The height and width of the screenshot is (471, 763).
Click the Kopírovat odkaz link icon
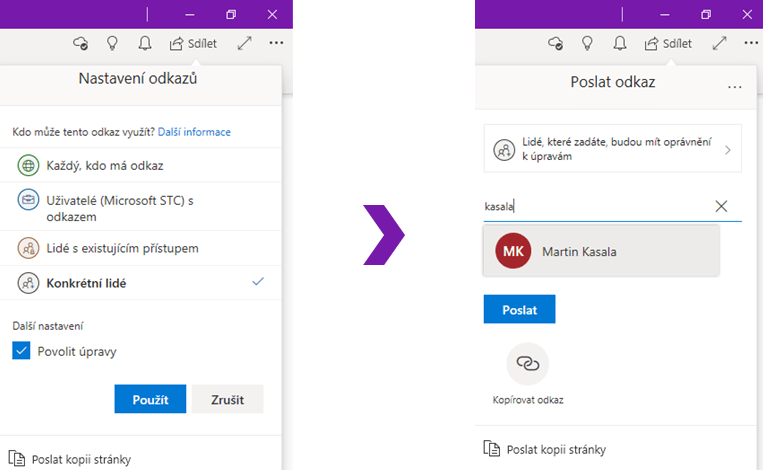(527, 365)
